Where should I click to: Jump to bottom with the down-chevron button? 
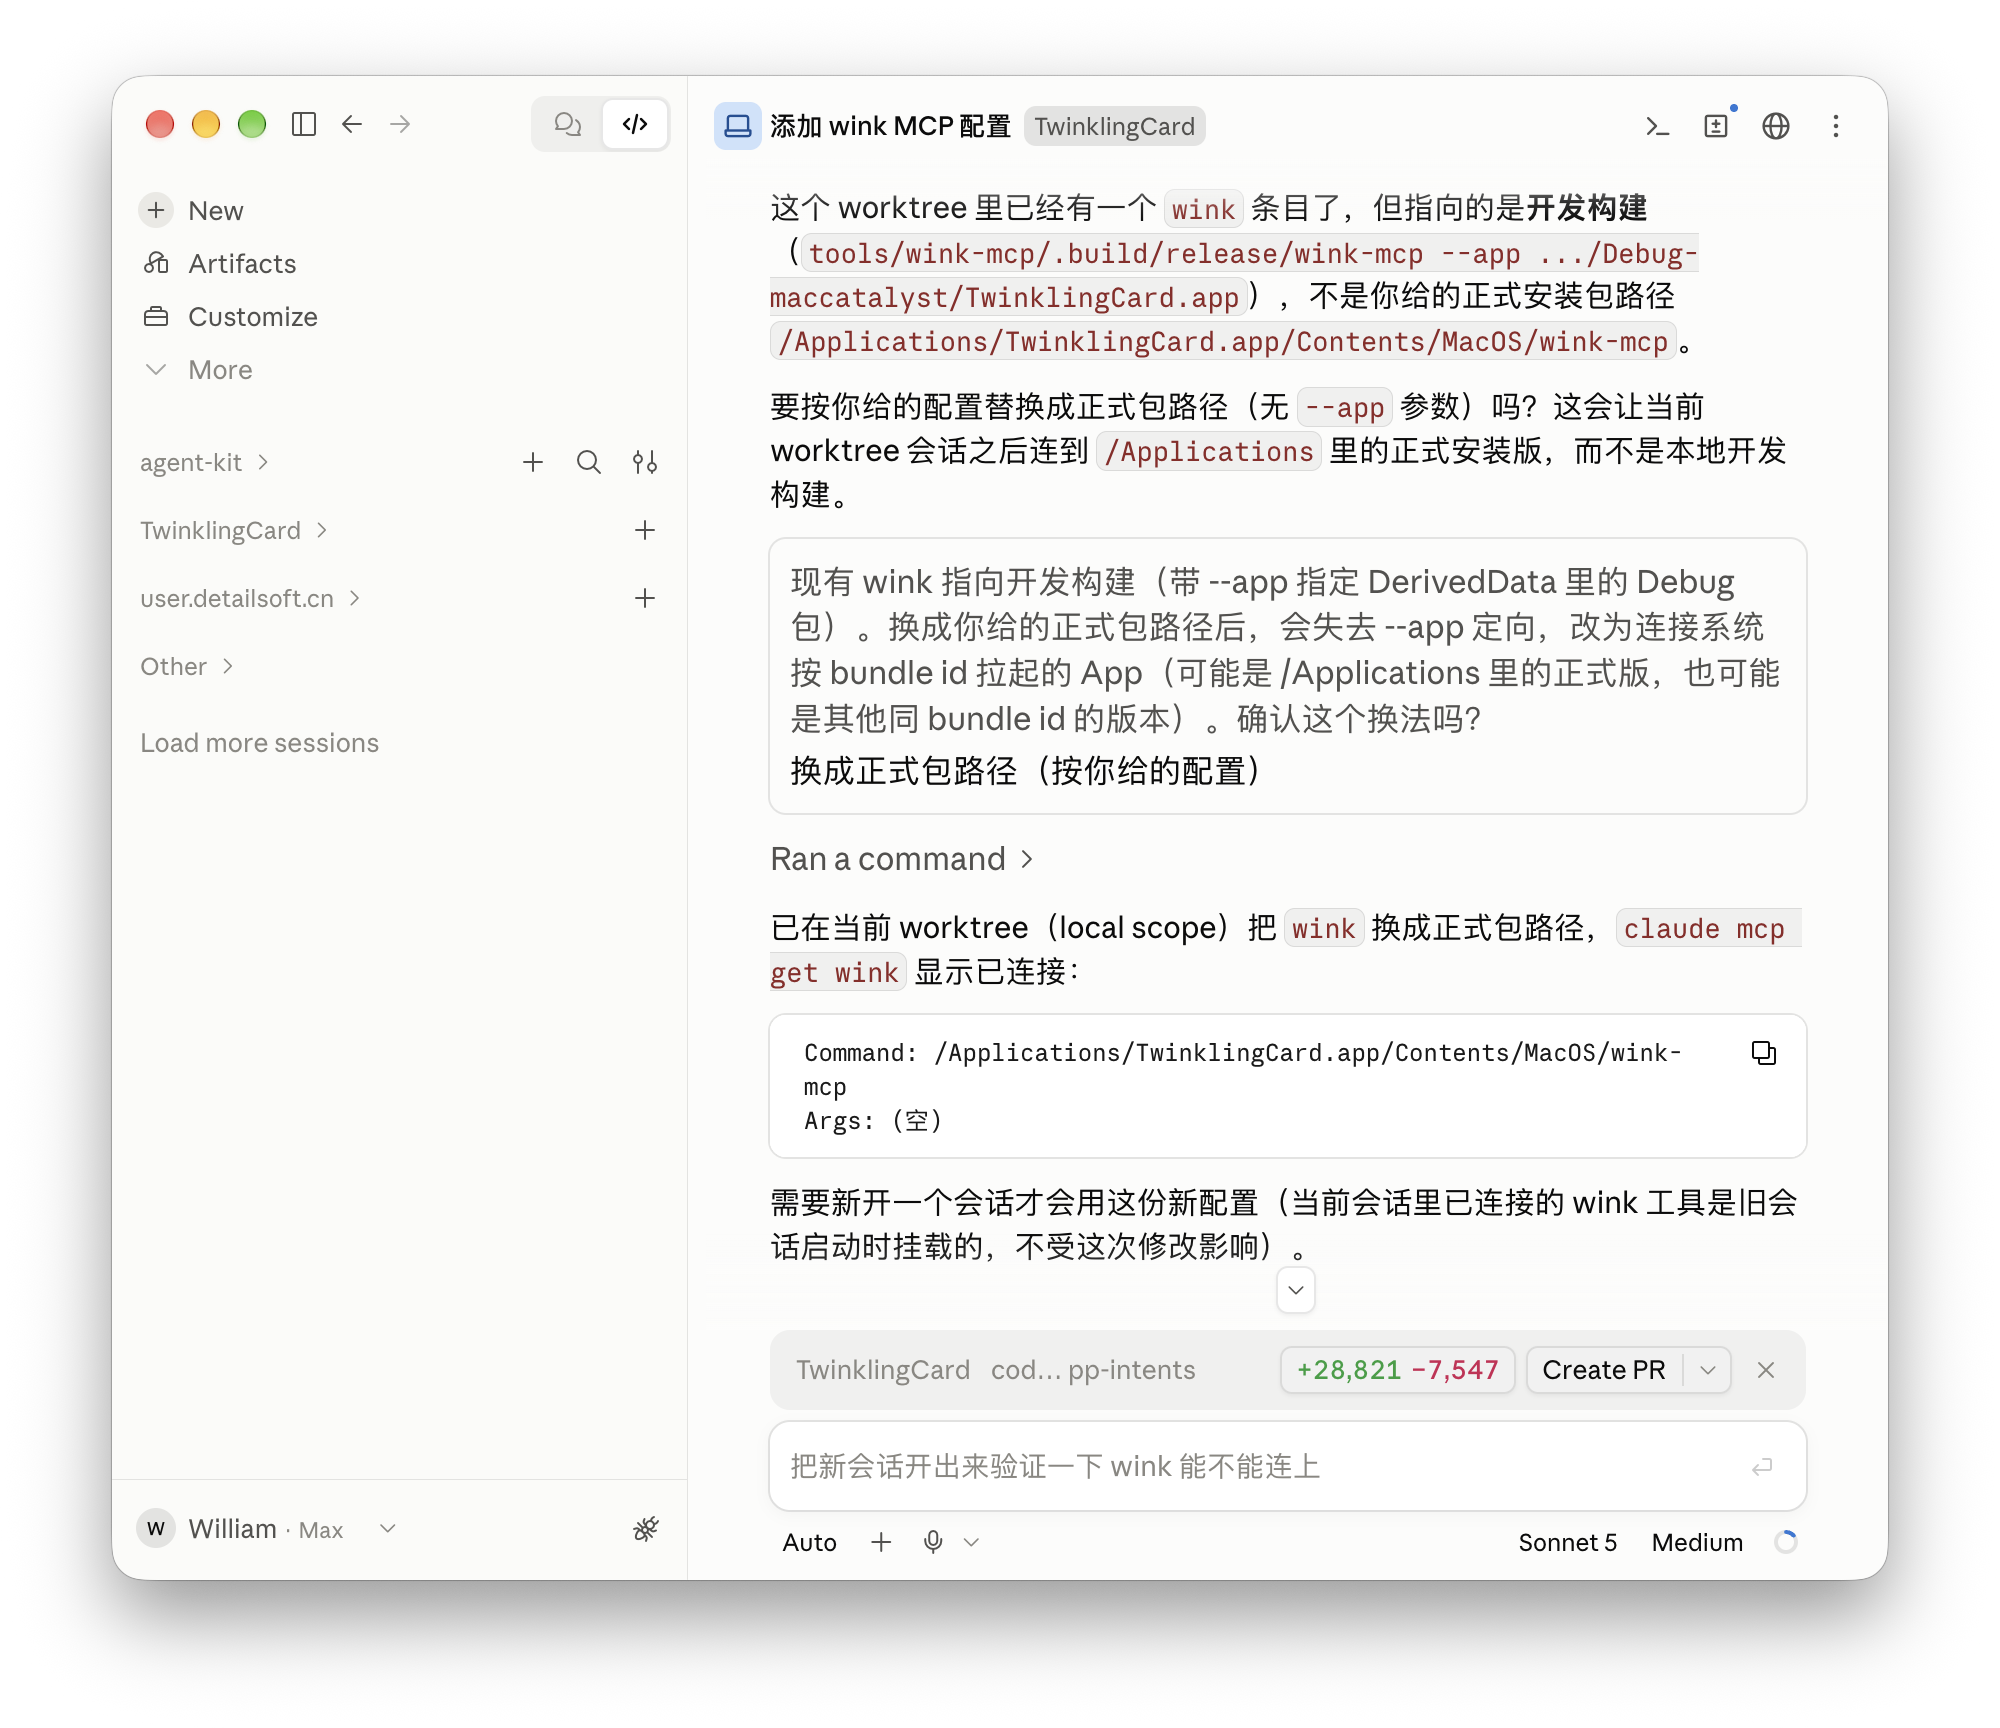tap(1296, 1290)
